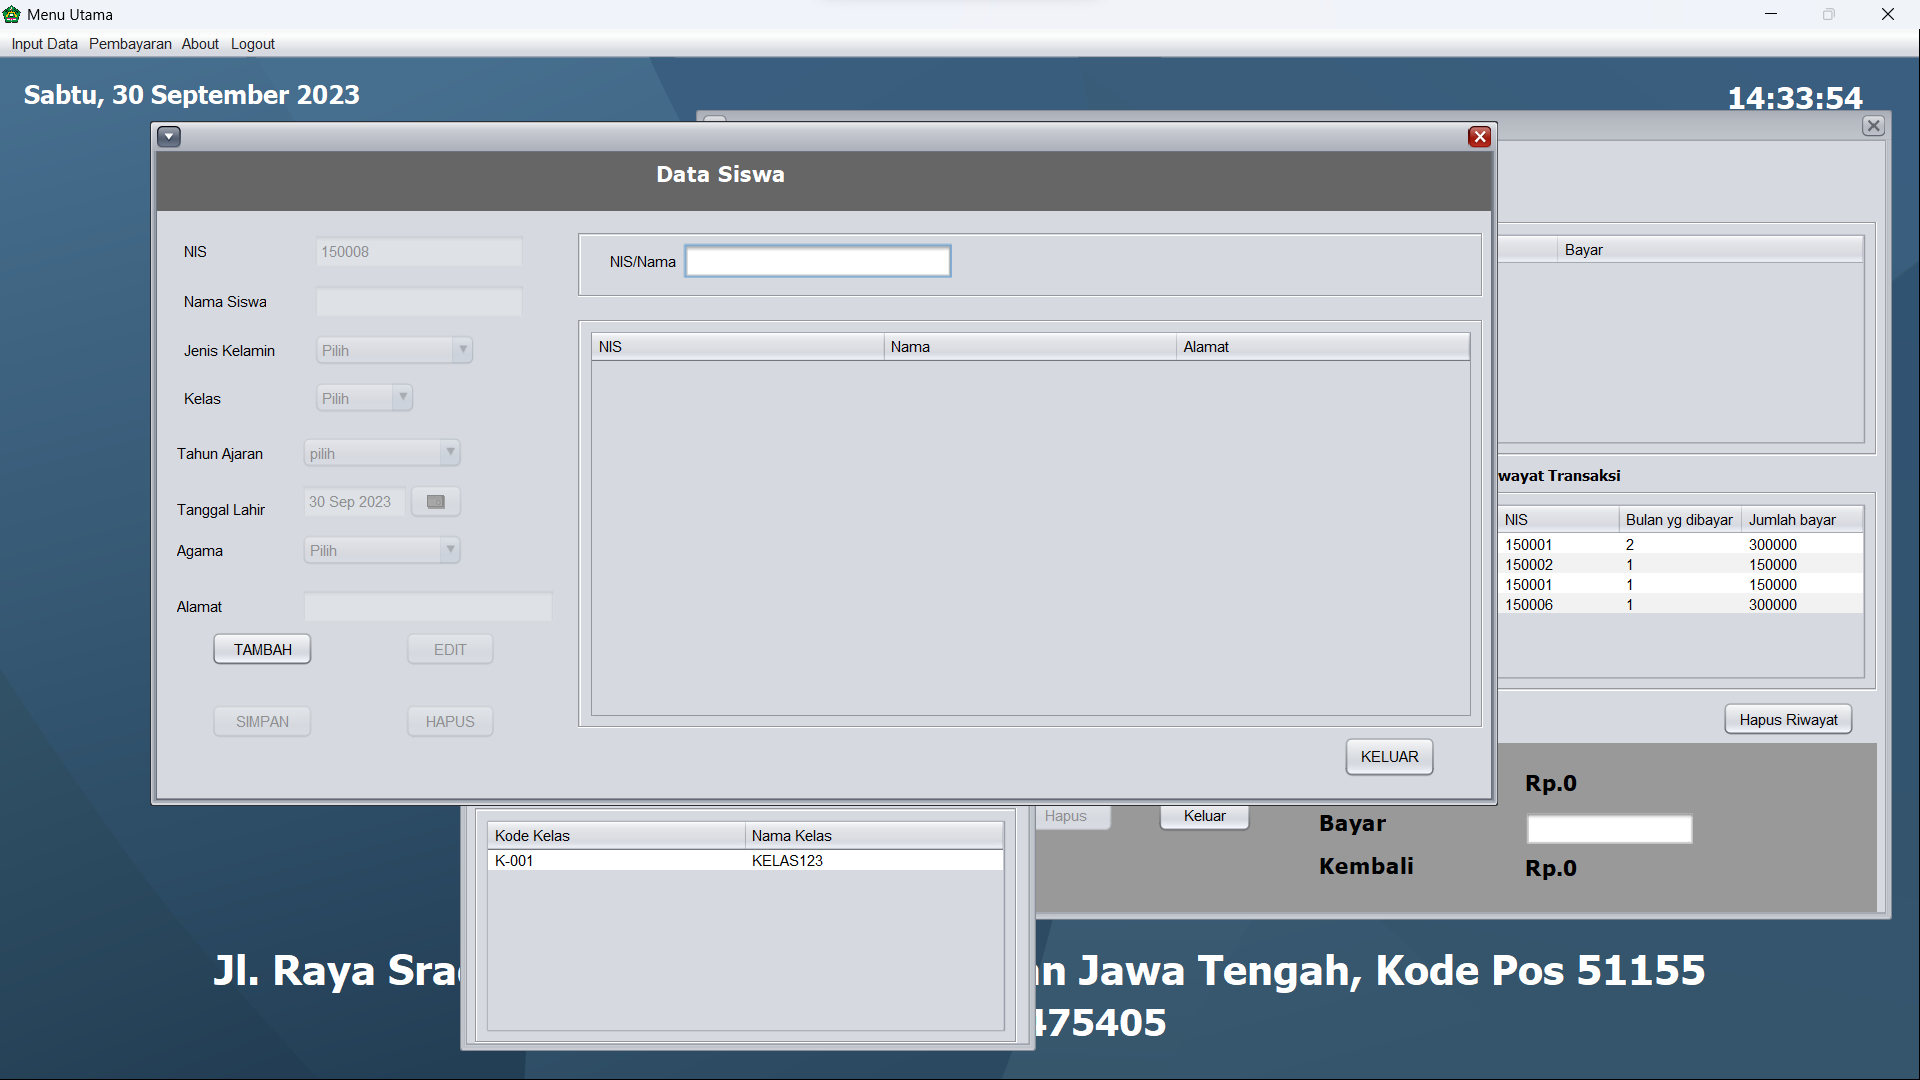Close the background payment window X icon
The width and height of the screenshot is (1920, 1080).
coord(1873,126)
